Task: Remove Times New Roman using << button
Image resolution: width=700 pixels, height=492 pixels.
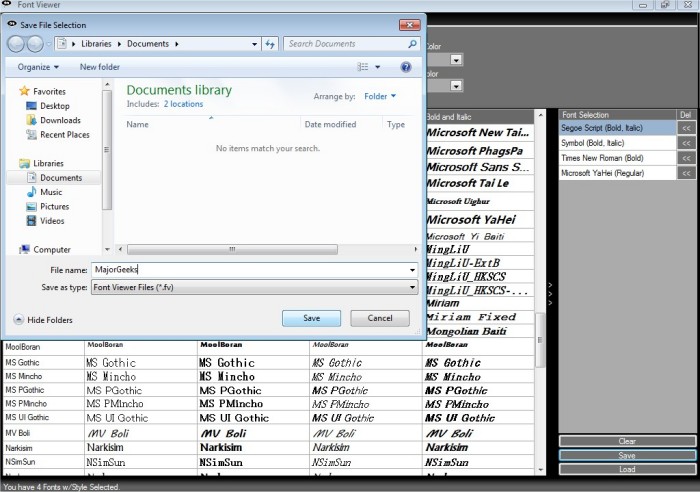Action: tap(686, 158)
